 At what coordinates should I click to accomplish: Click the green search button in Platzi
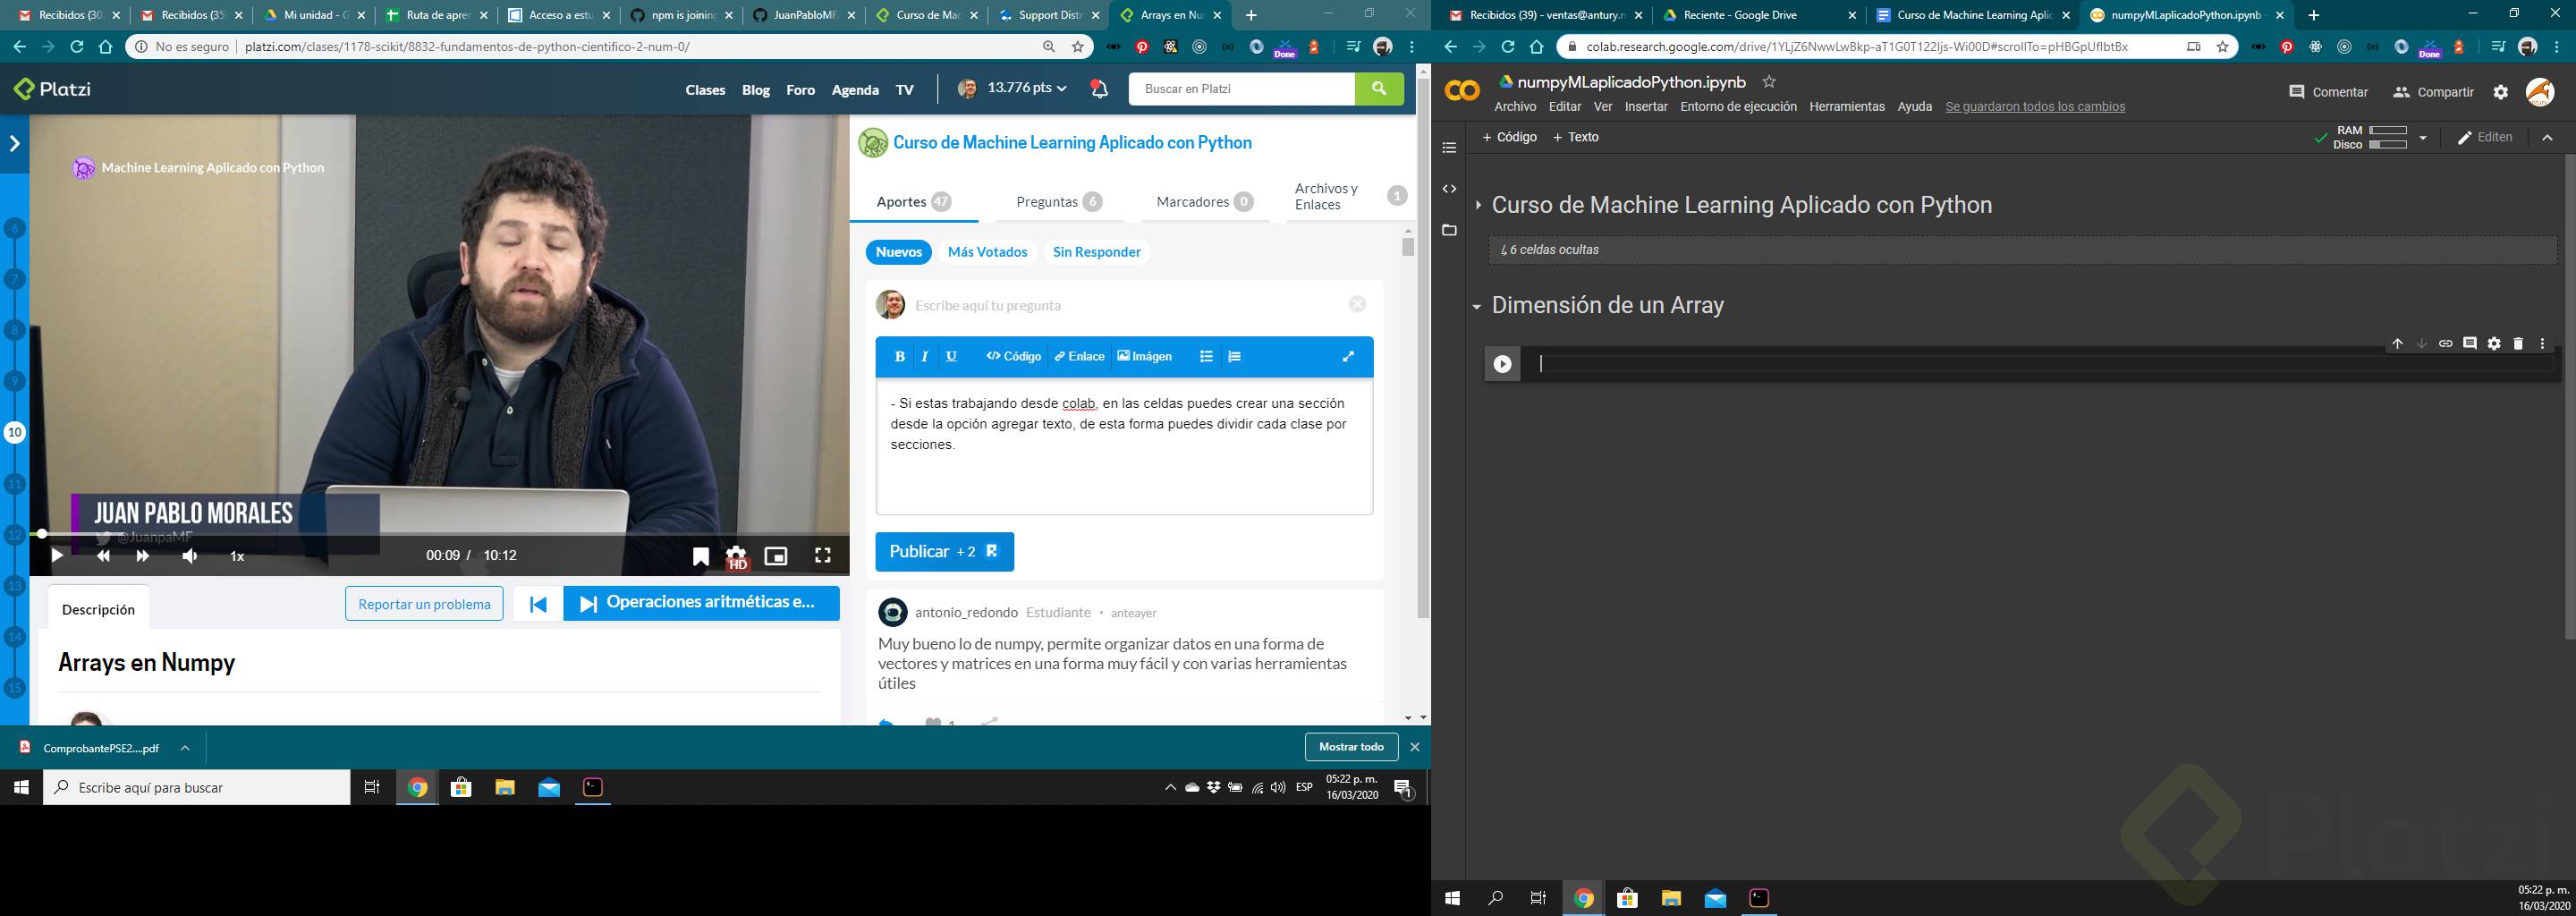(x=1379, y=89)
